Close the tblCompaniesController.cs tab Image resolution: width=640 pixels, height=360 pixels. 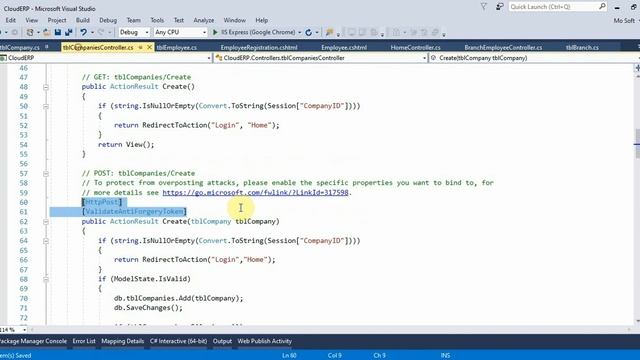(x=149, y=47)
